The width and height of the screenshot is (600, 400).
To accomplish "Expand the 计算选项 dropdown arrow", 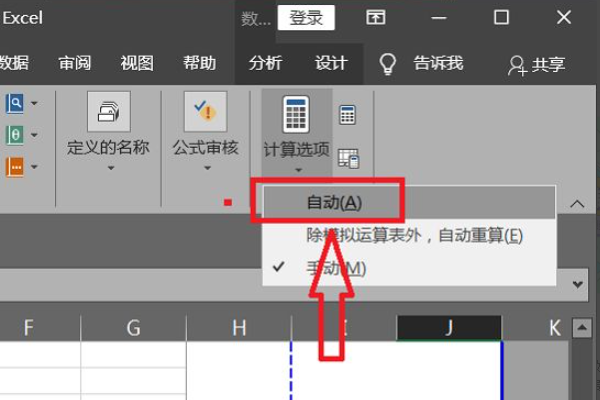I will [x=298, y=170].
